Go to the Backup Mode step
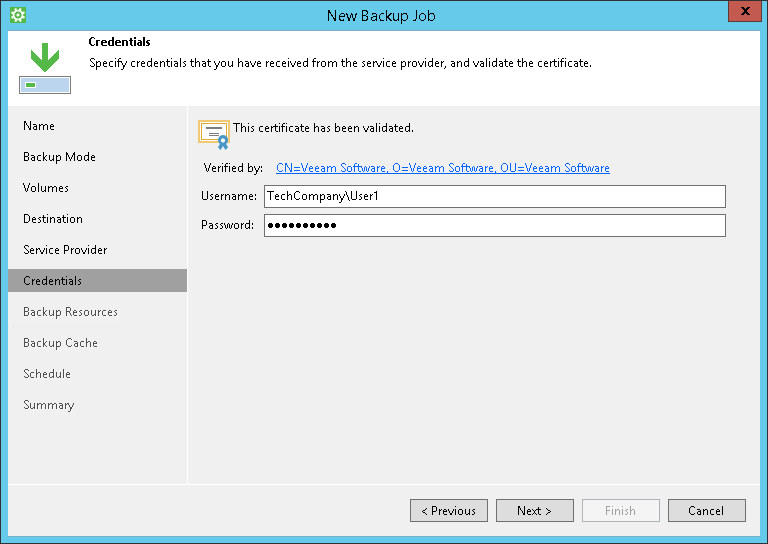This screenshot has width=768, height=544. pos(59,157)
